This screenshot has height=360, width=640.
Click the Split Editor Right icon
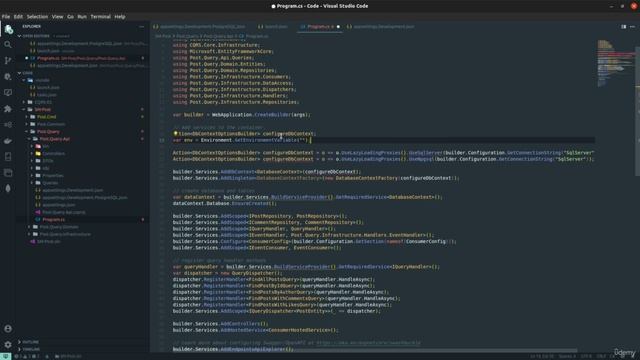pos(623,27)
